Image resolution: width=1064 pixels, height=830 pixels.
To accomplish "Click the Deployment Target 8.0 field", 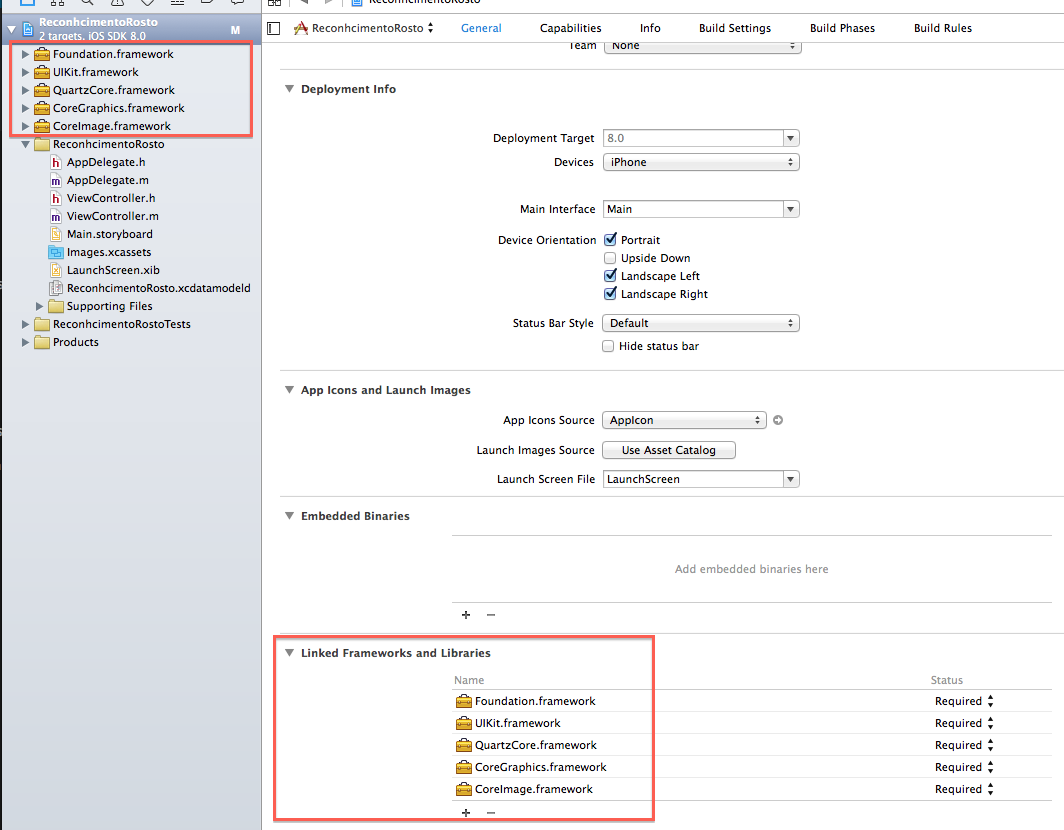I will tap(693, 138).
